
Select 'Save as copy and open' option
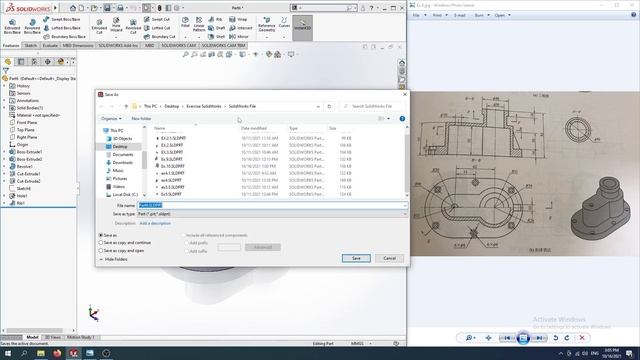(x=101, y=251)
